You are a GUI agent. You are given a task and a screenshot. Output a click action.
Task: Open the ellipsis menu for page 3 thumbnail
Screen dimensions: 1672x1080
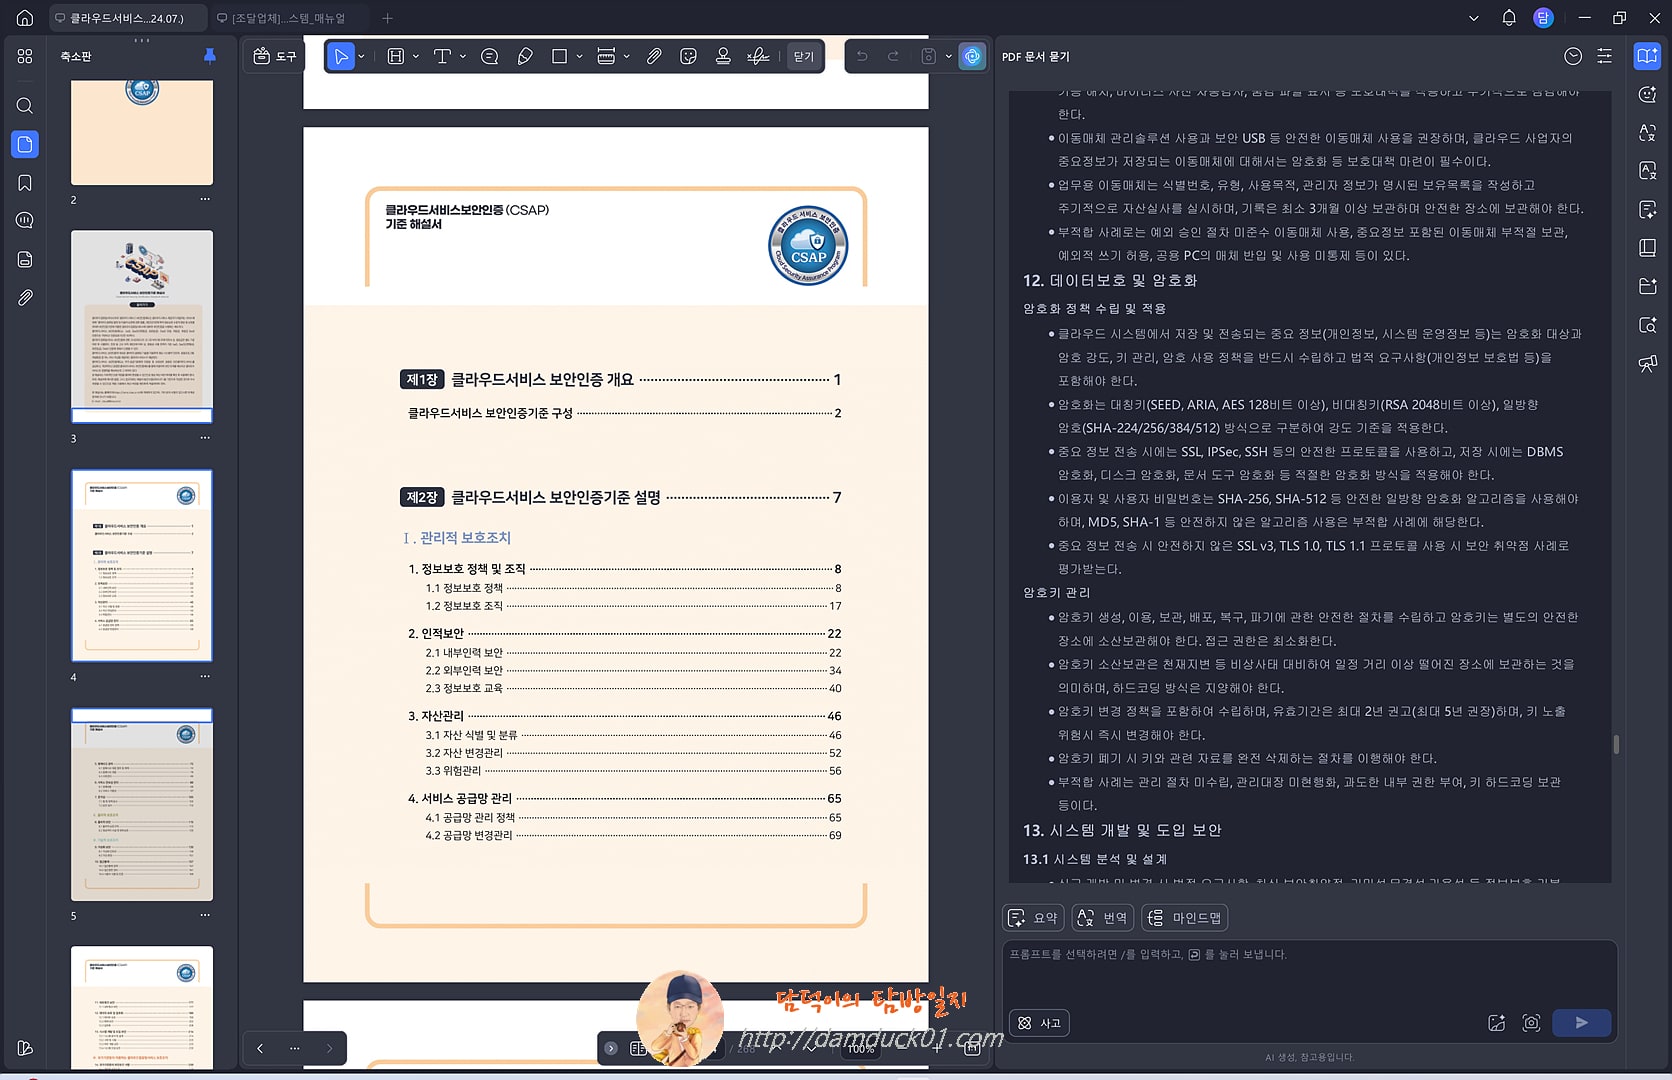(x=205, y=437)
